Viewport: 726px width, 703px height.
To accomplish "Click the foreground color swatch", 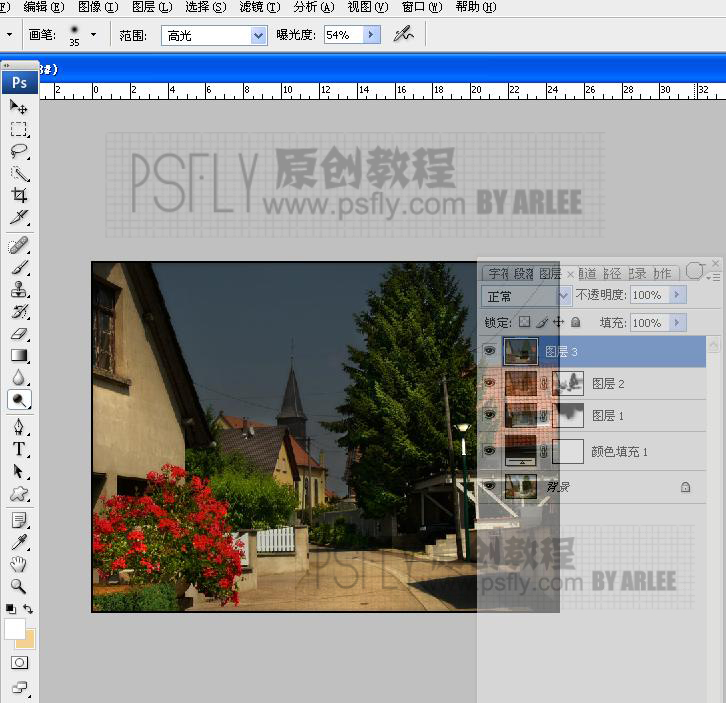I will (15, 629).
